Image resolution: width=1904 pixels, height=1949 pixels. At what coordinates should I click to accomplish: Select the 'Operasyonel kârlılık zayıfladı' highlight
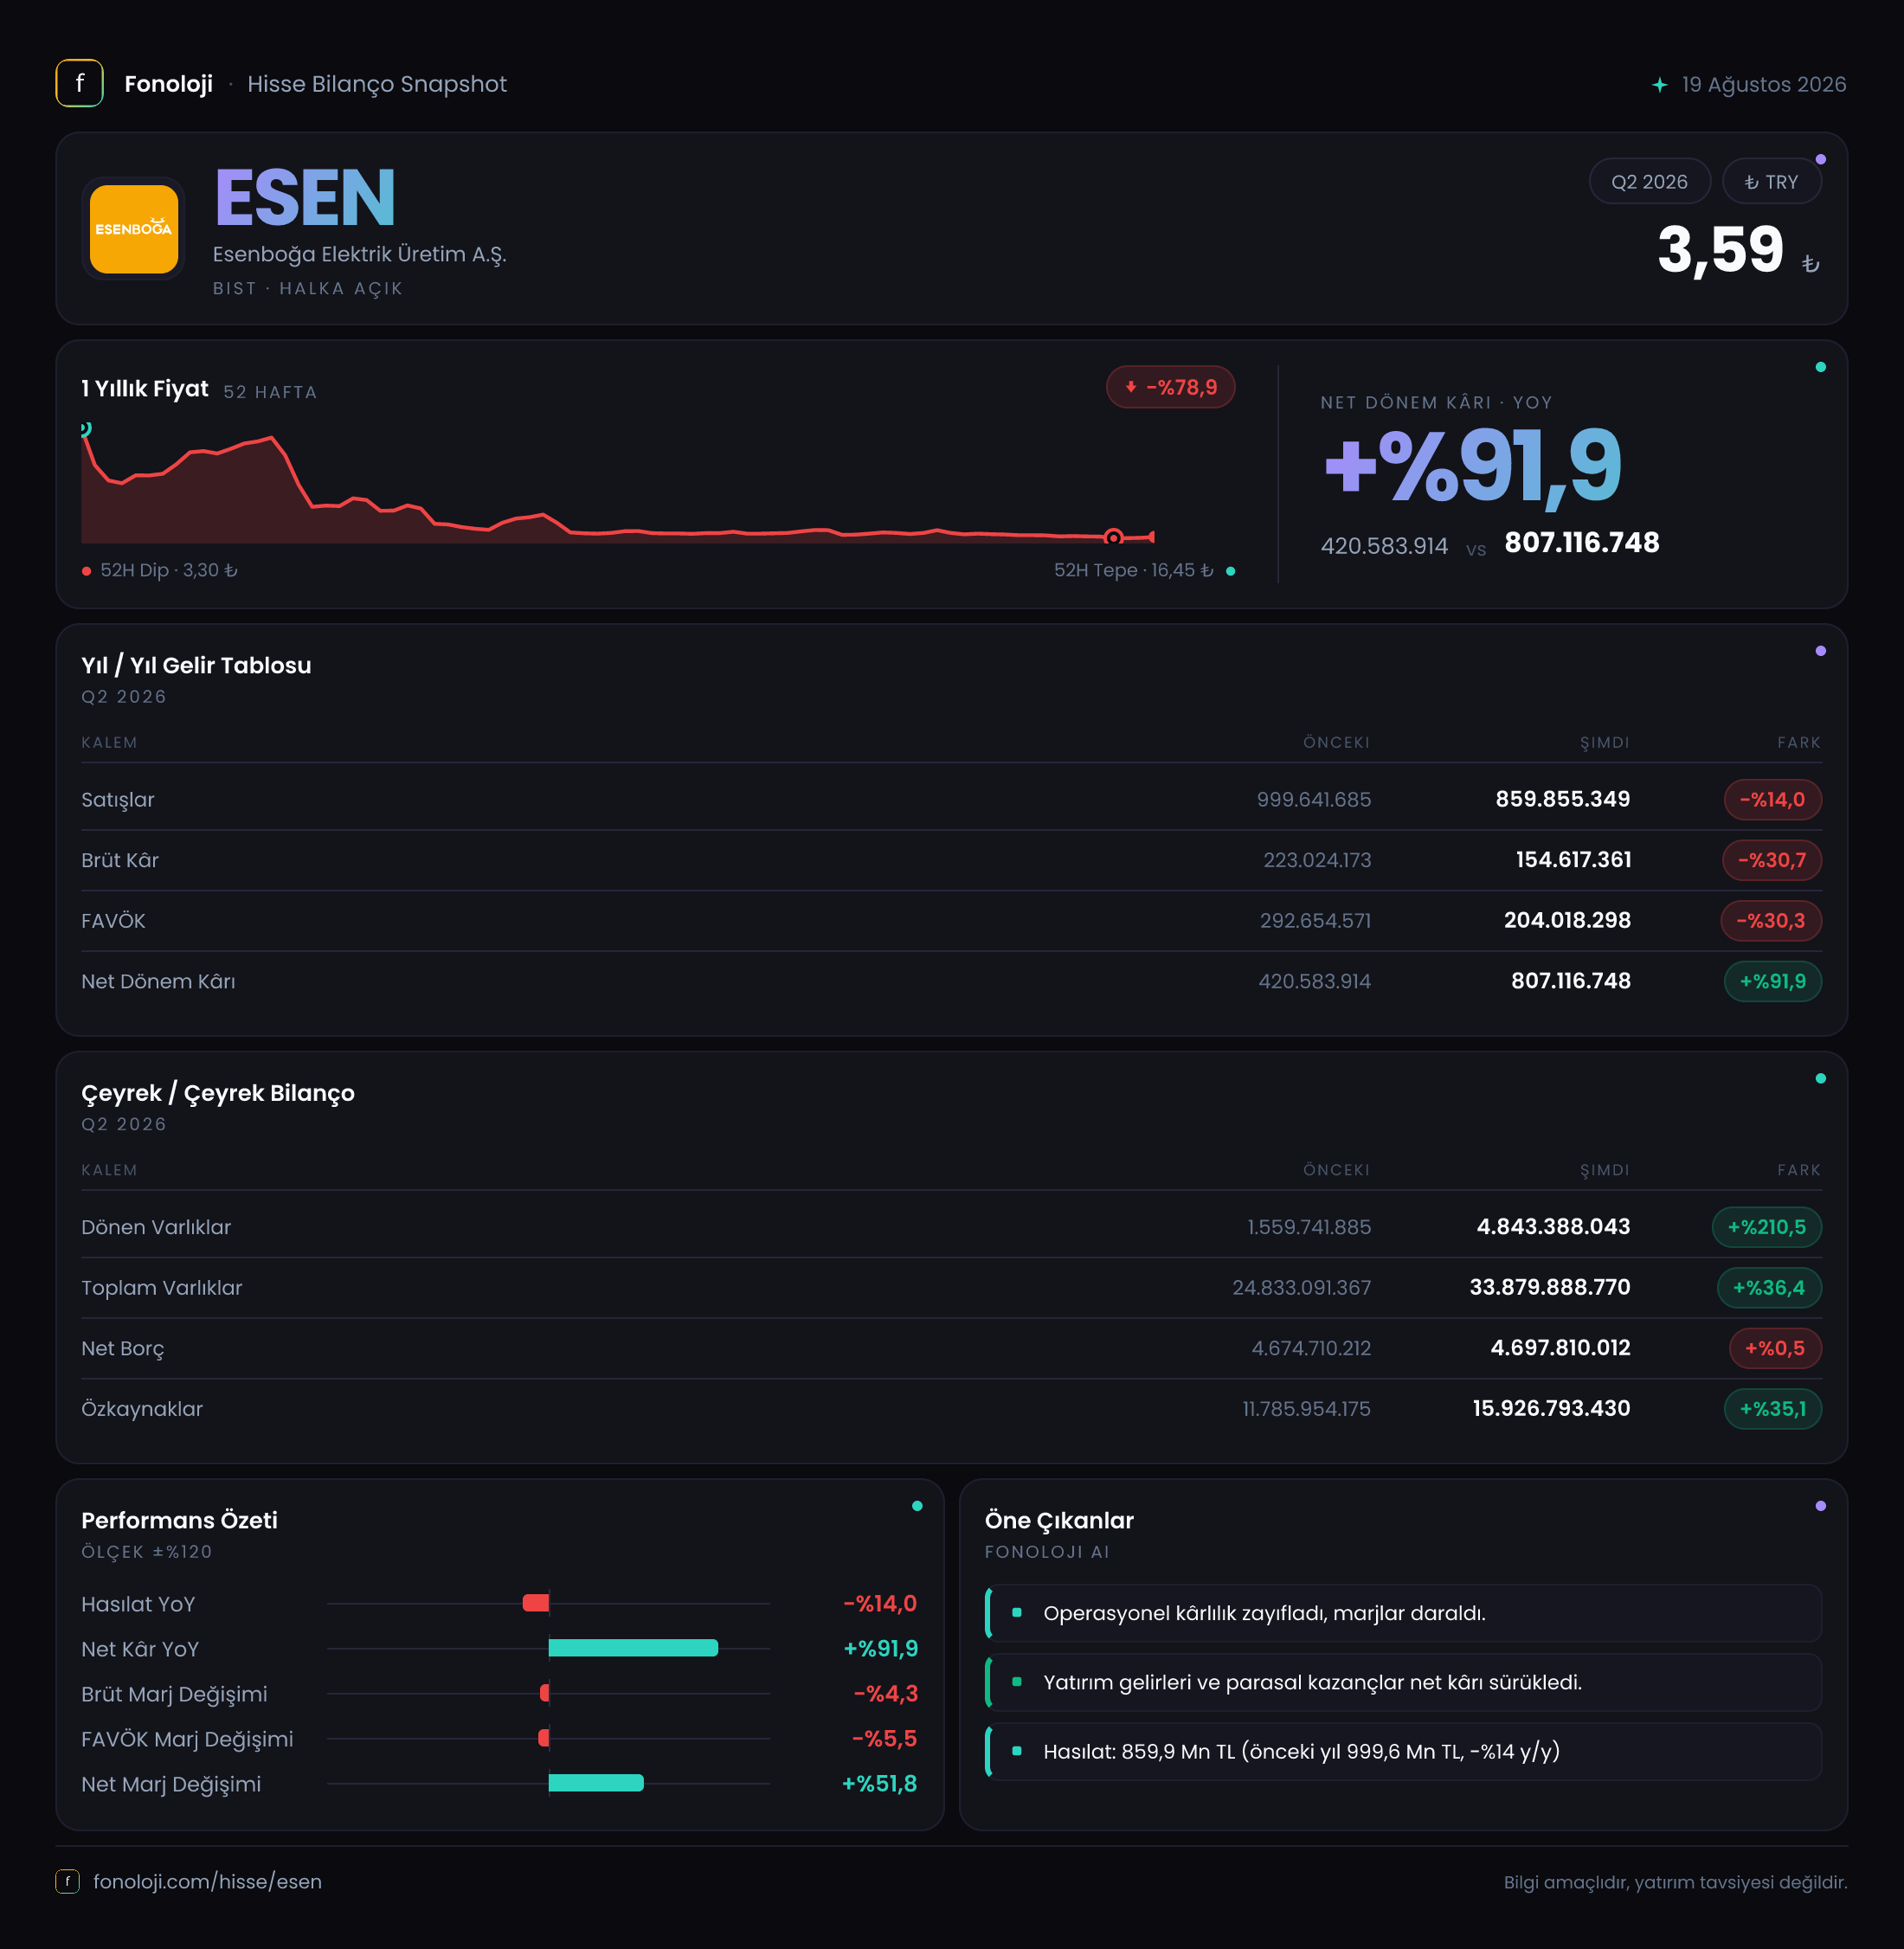[x=1403, y=1613]
